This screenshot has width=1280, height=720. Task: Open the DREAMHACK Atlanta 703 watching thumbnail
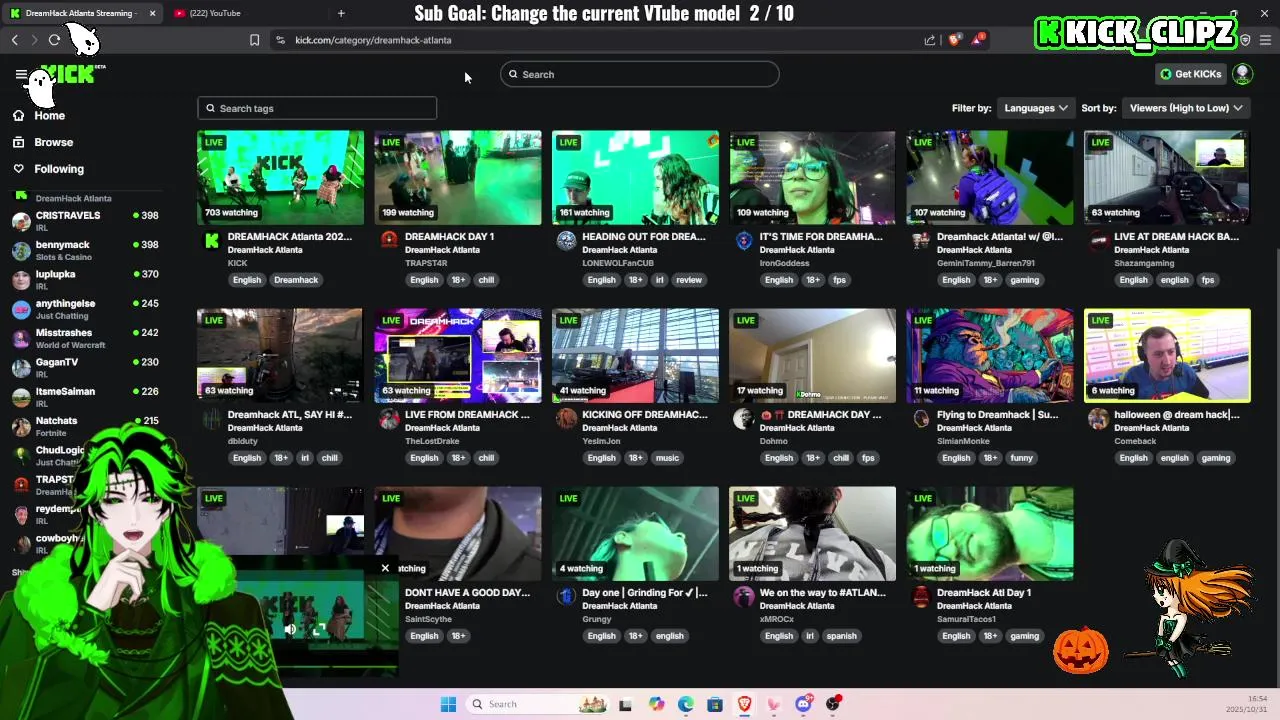tap(281, 177)
